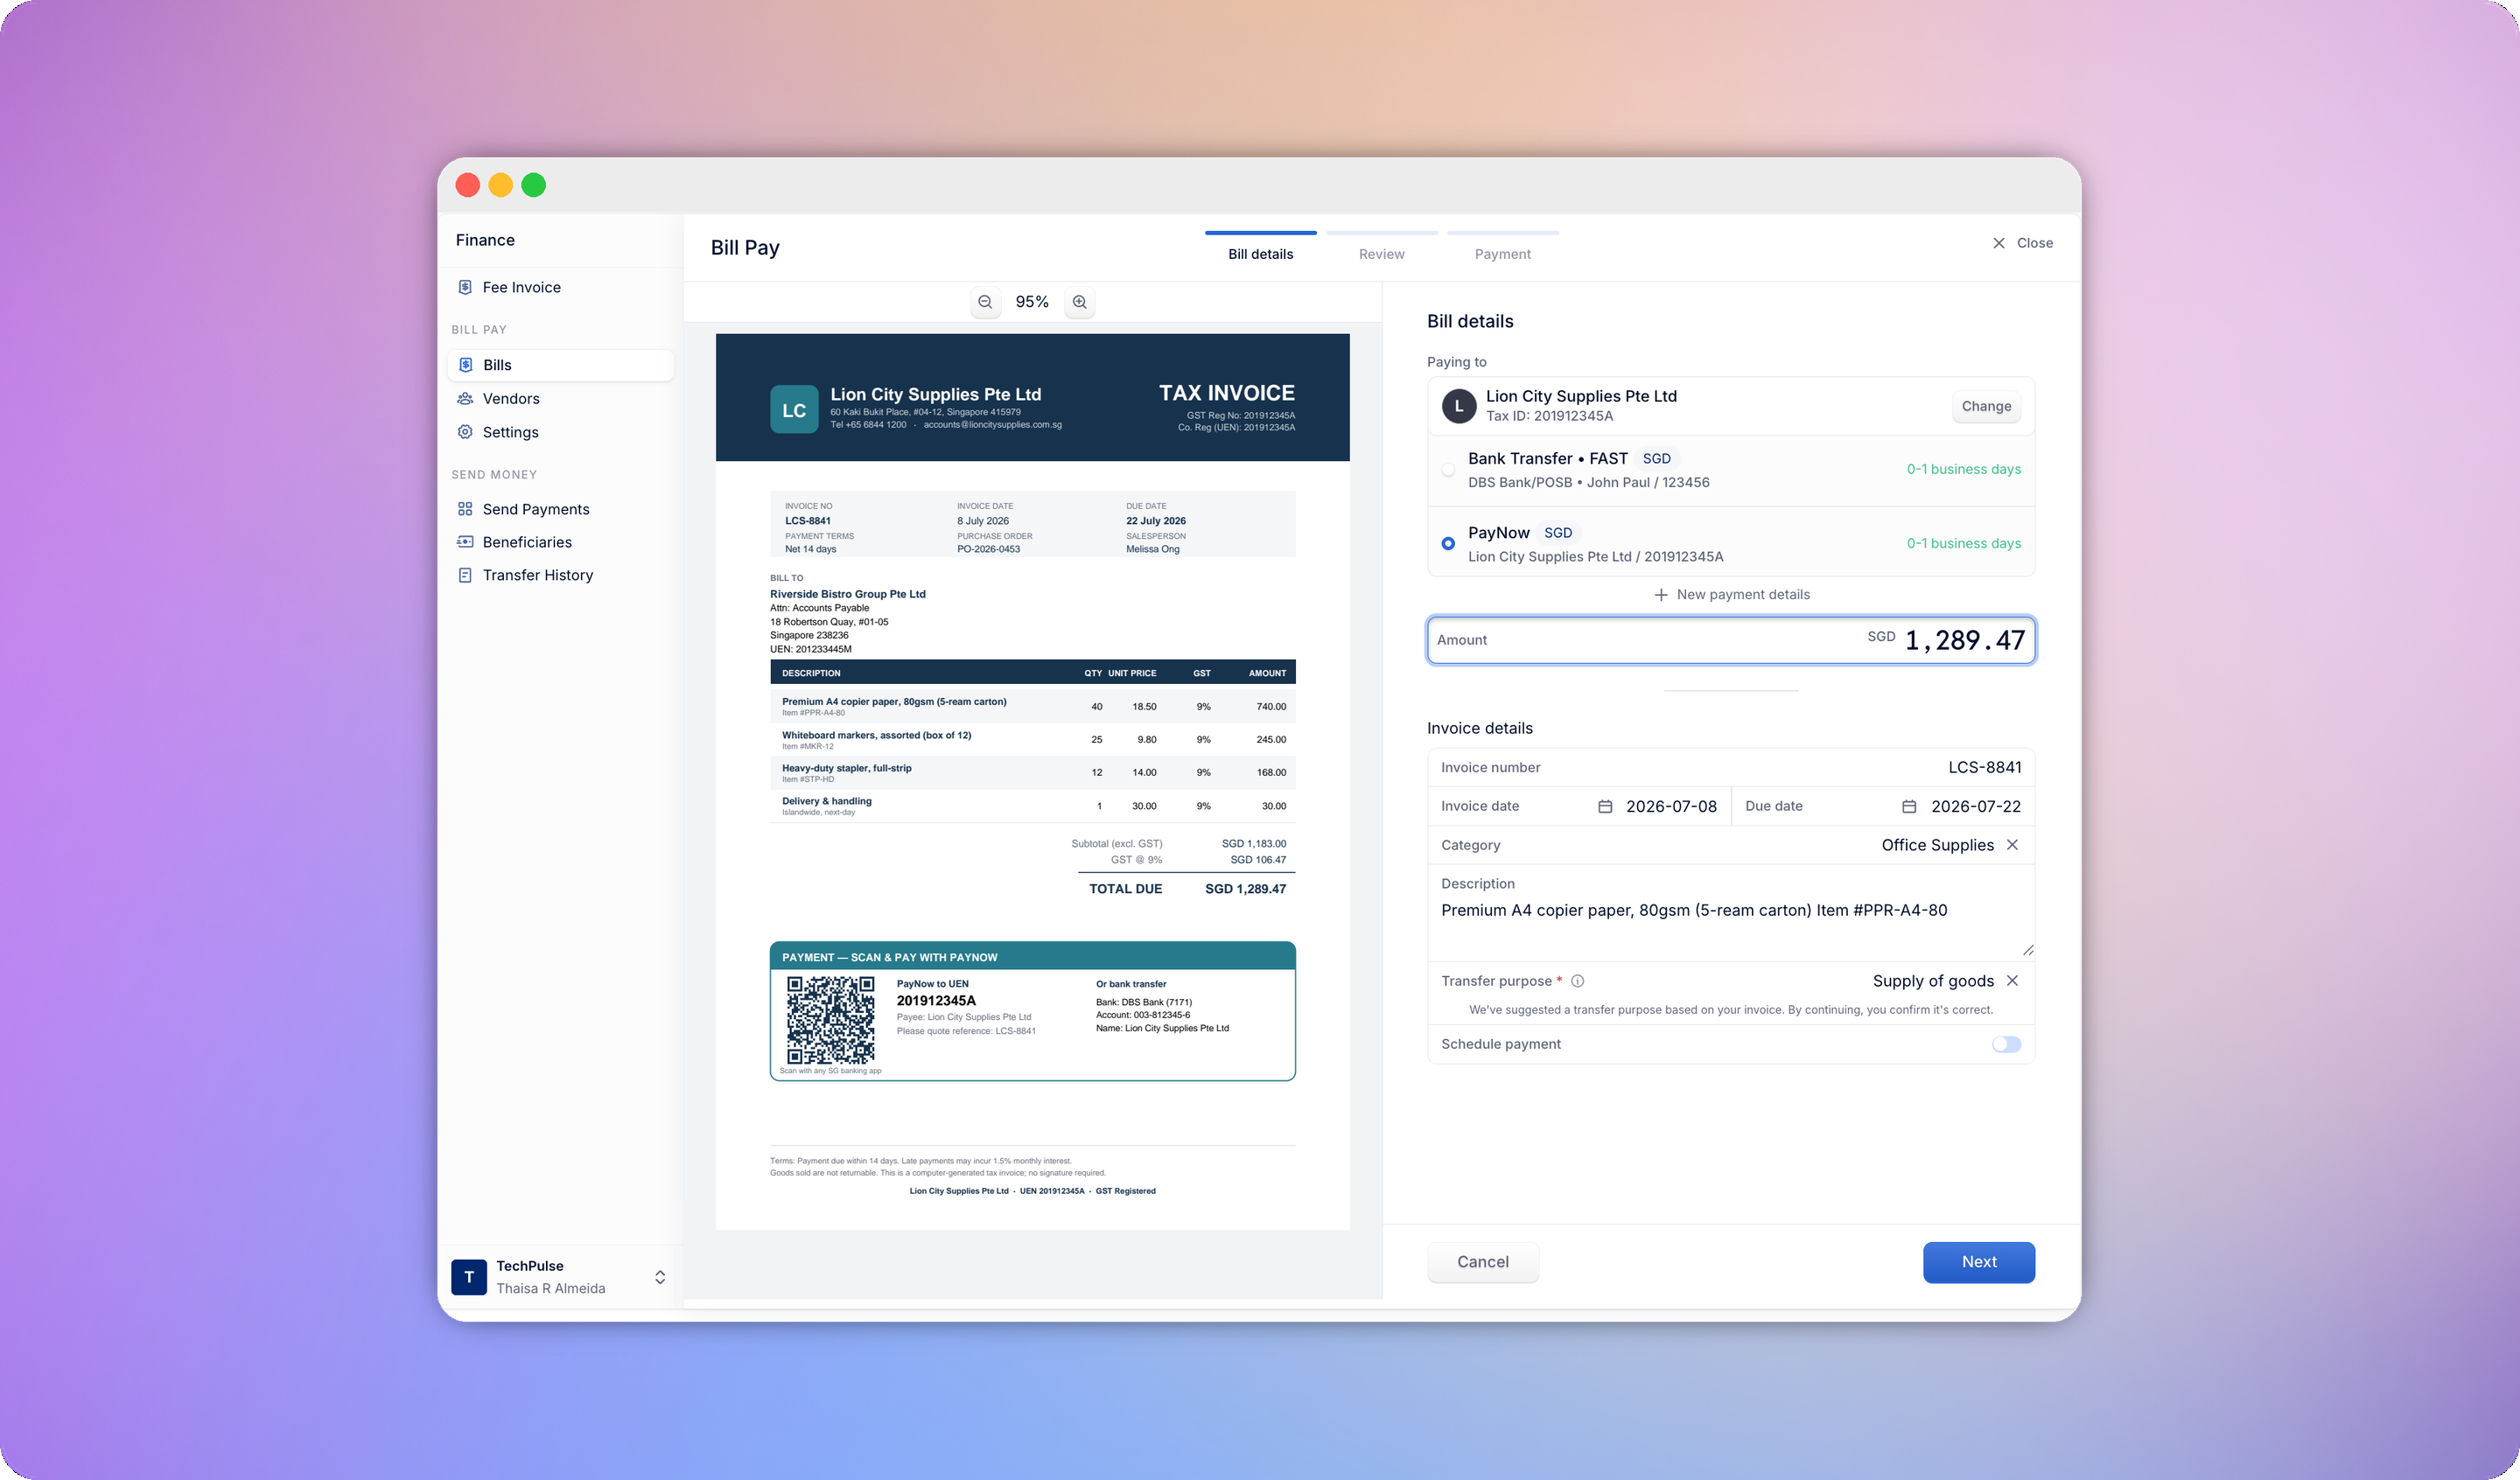This screenshot has width=2520, height=1480.
Task: Click the Next button
Action: click(x=1978, y=1262)
